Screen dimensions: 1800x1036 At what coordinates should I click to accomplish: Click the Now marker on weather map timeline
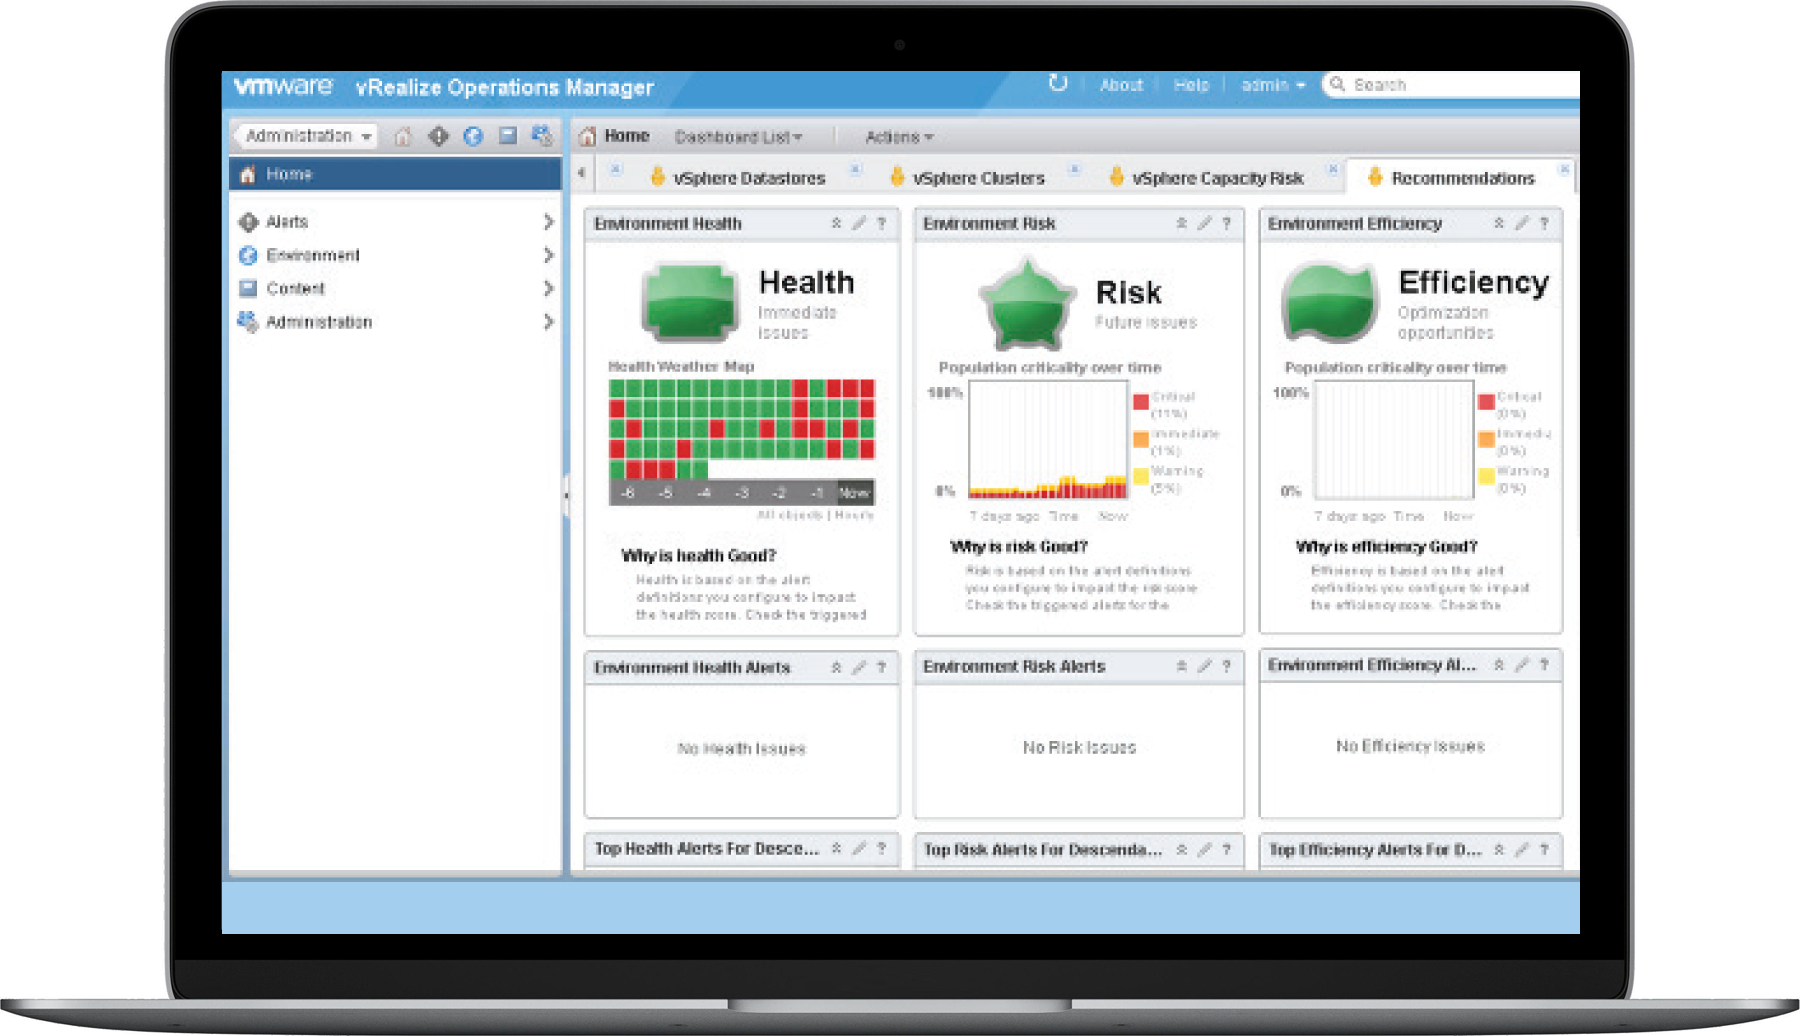(854, 492)
